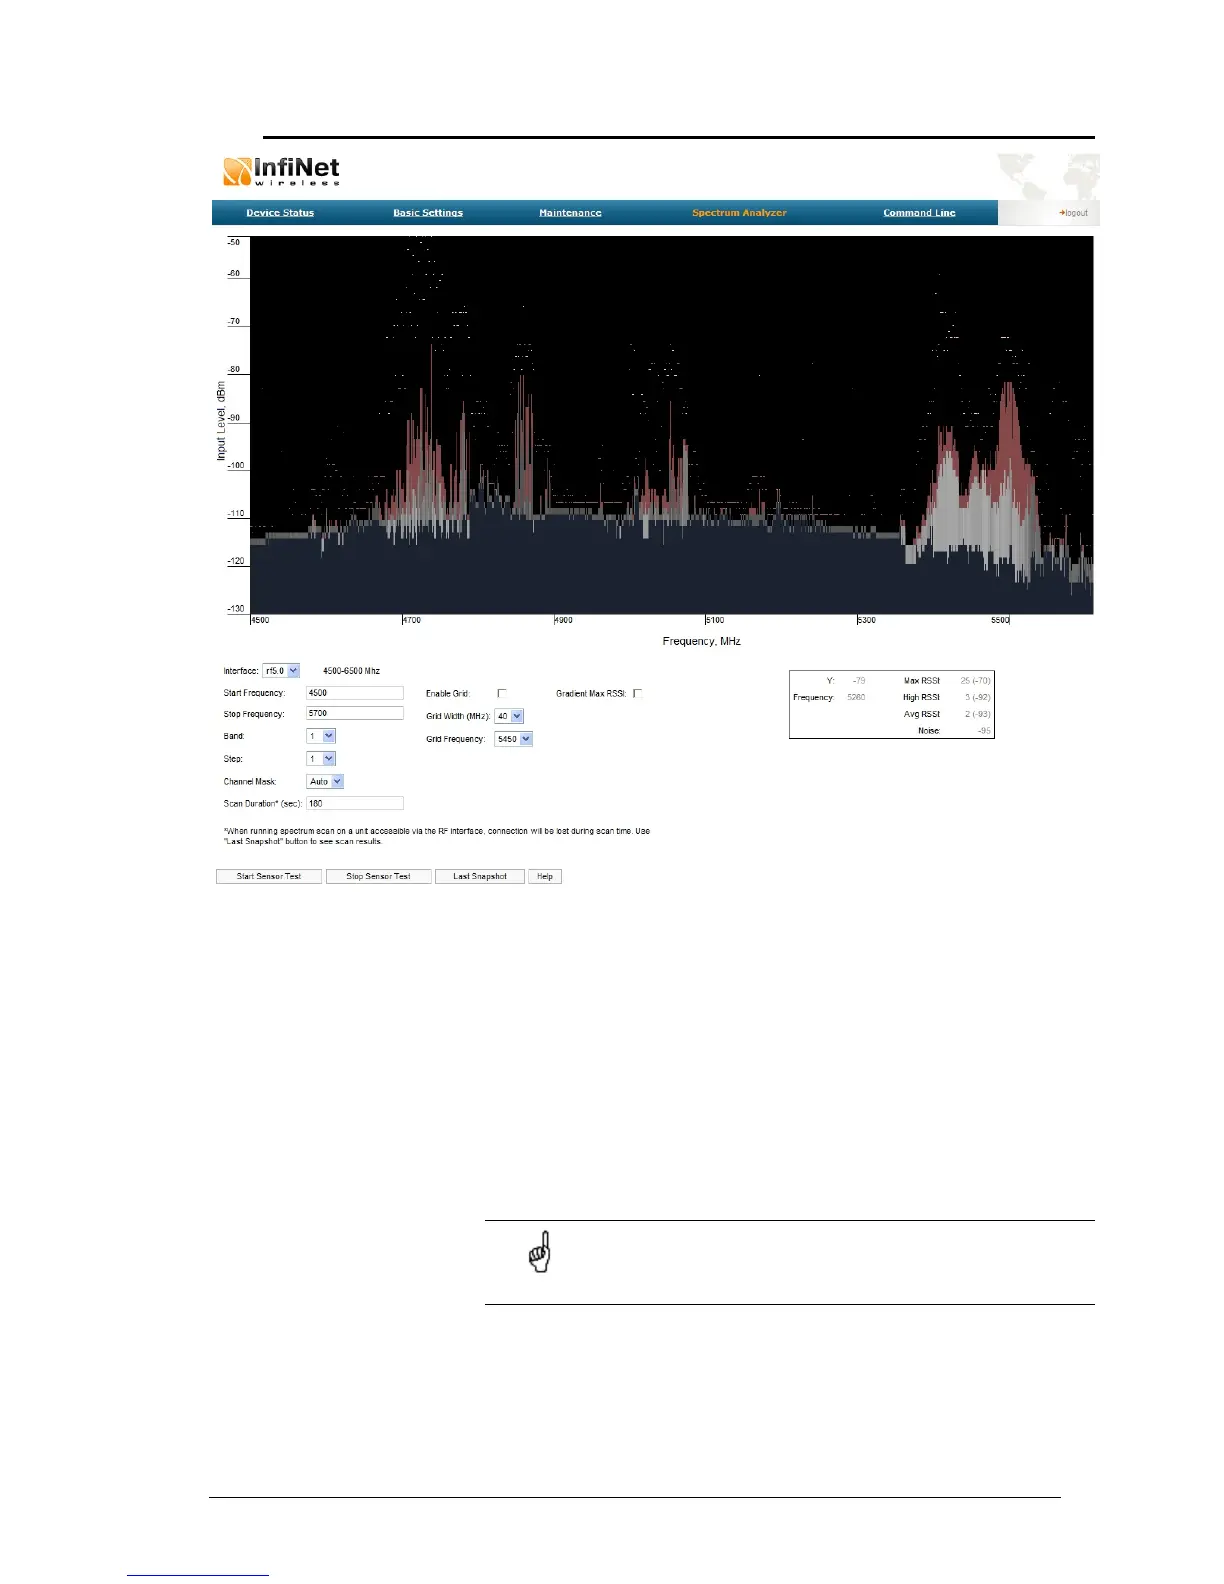Click the Stop Frequency input field
Image resolution: width=1224 pixels, height=1584 pixels.
[x=354, y=714]
